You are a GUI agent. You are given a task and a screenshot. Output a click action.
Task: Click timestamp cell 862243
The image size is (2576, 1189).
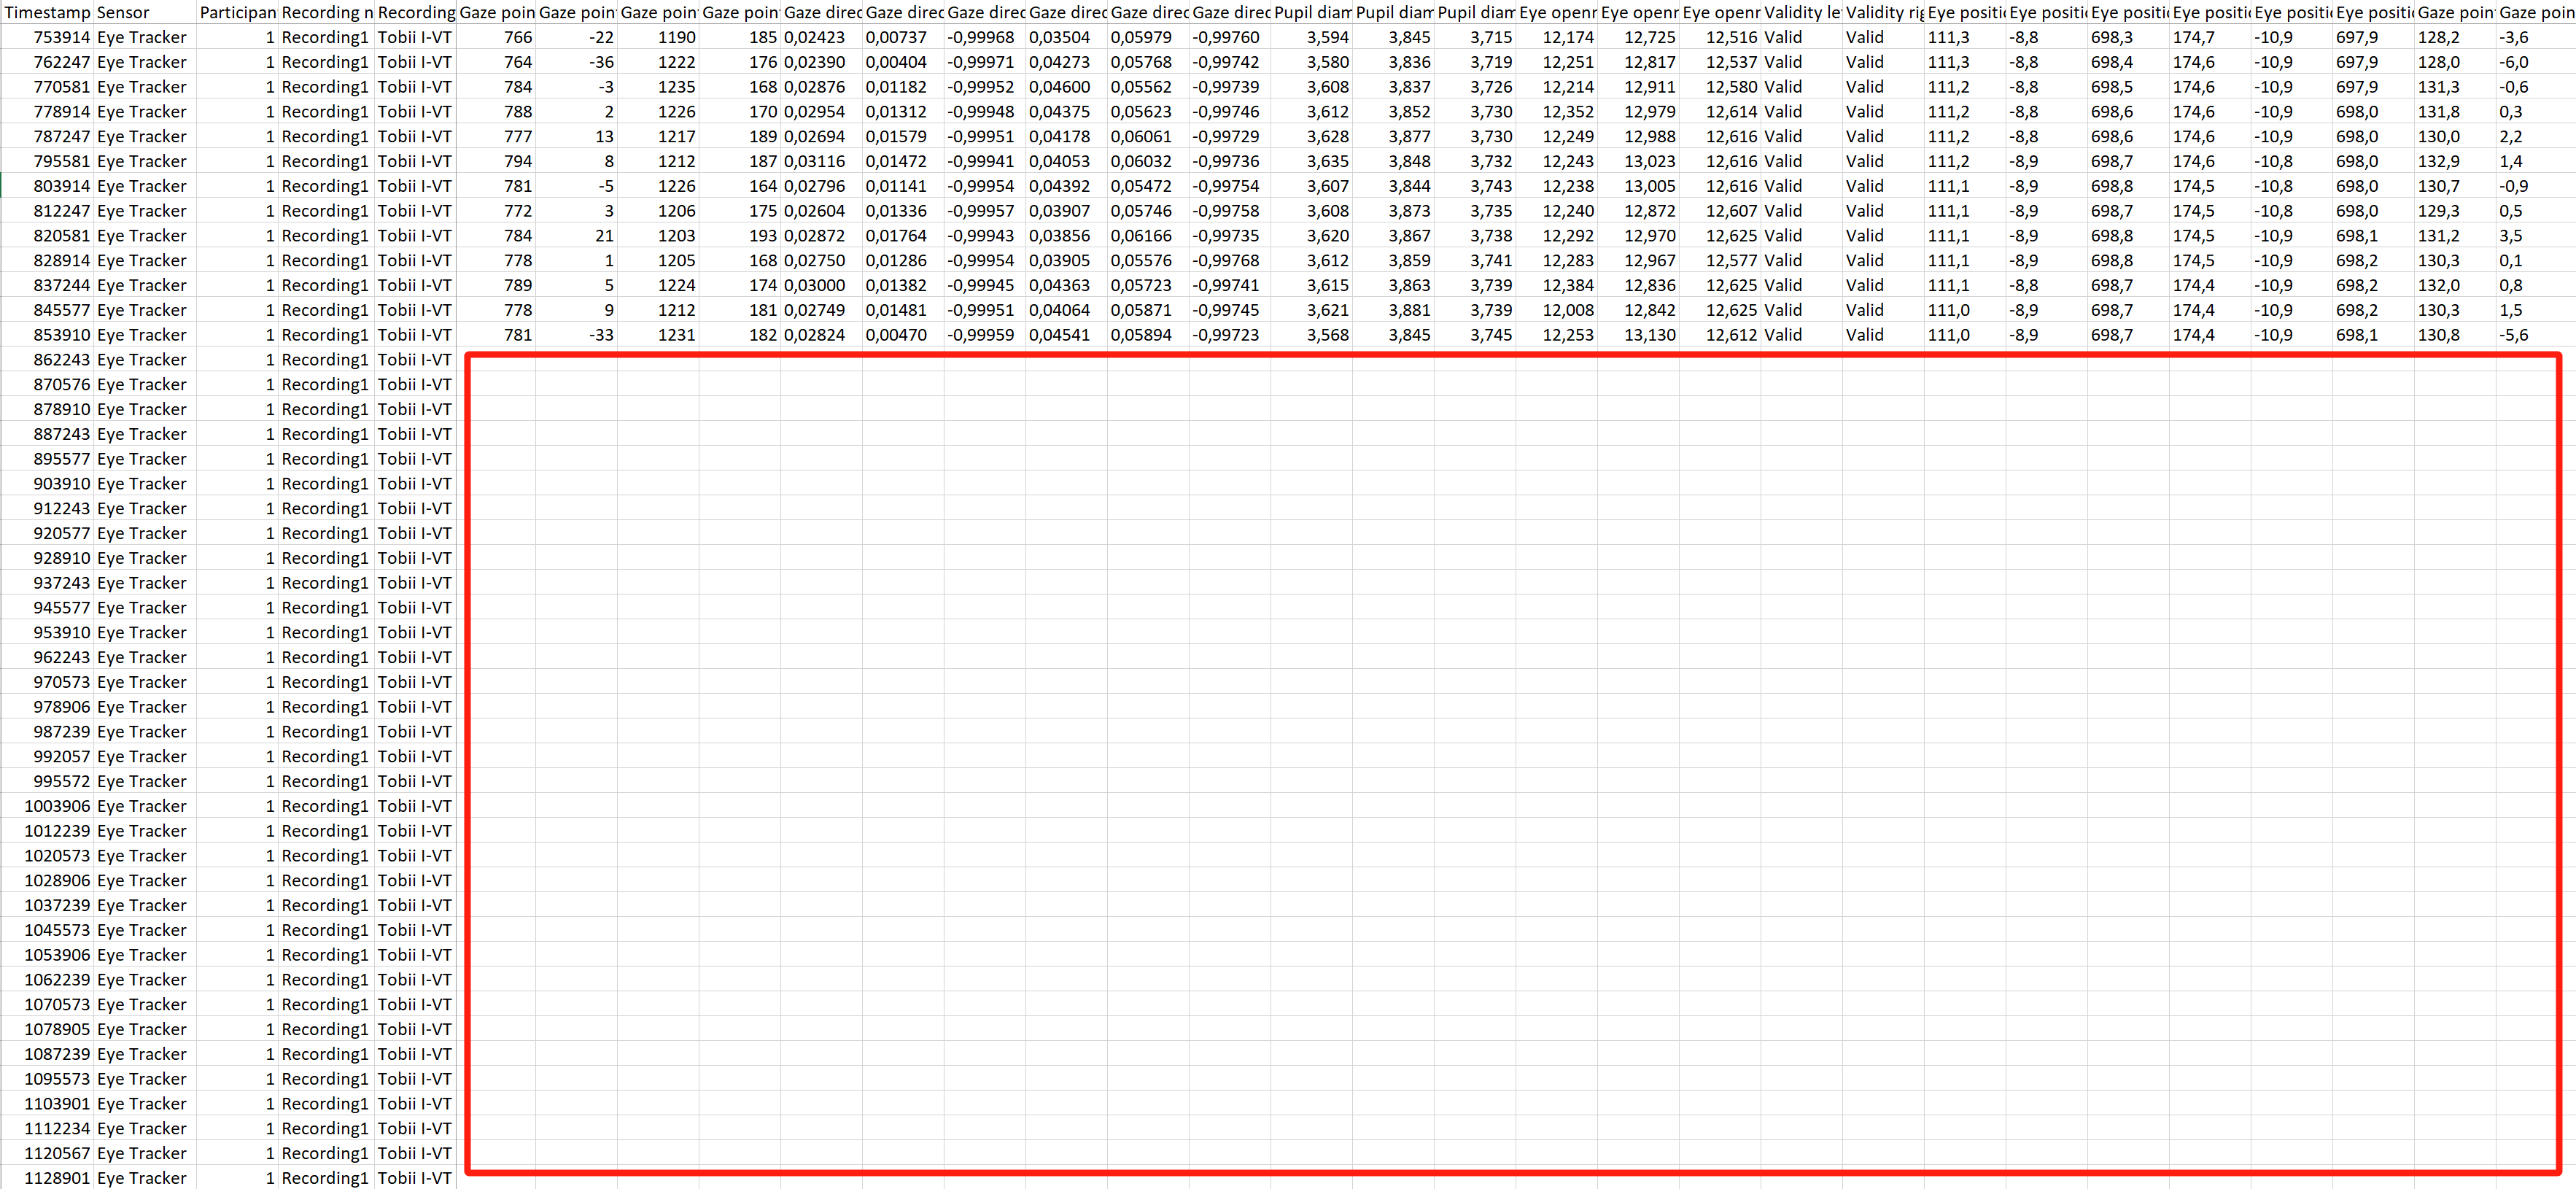pyautogui.click(x=61, y=360)
